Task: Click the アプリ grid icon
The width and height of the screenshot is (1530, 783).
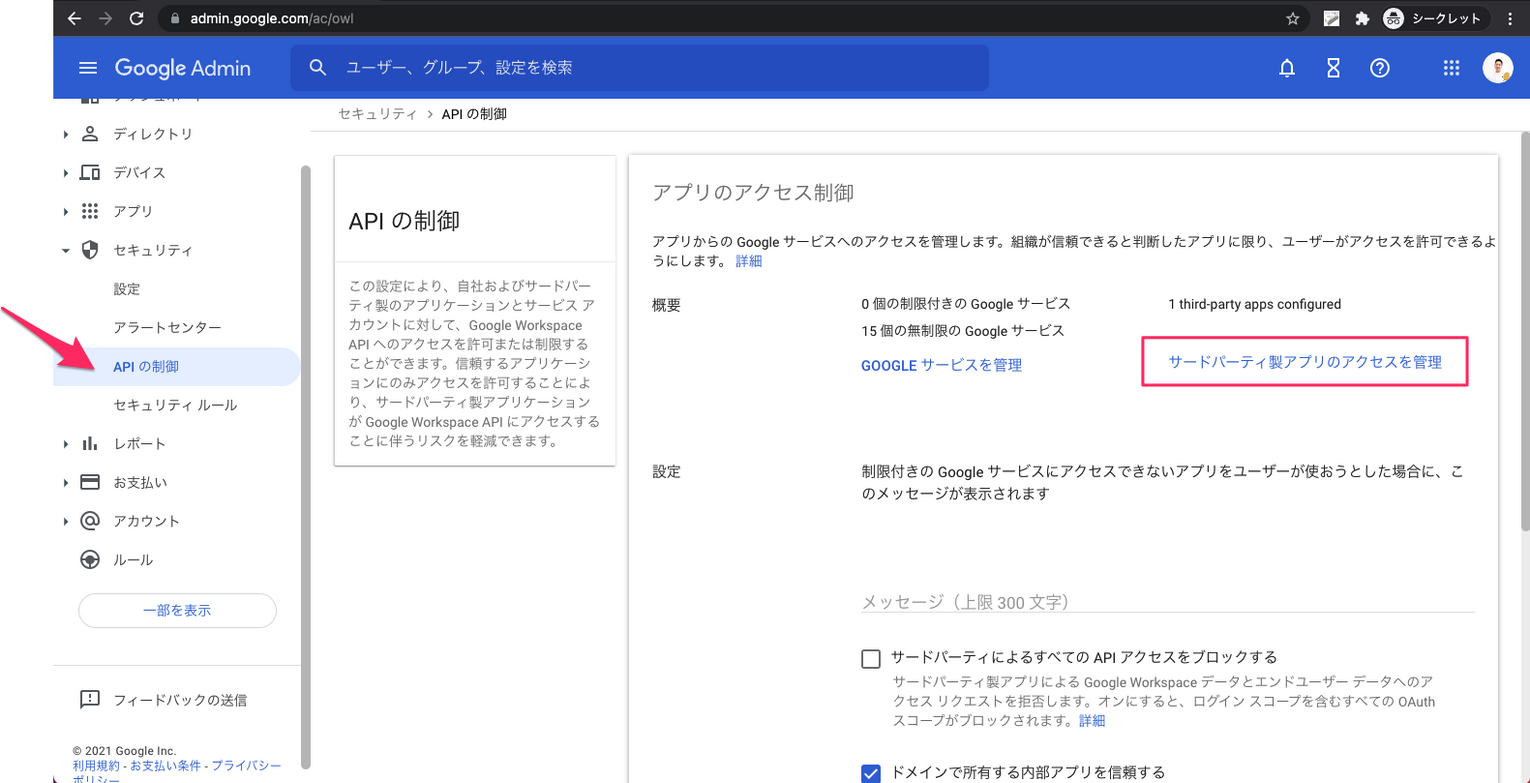Action: pos(90,211)
